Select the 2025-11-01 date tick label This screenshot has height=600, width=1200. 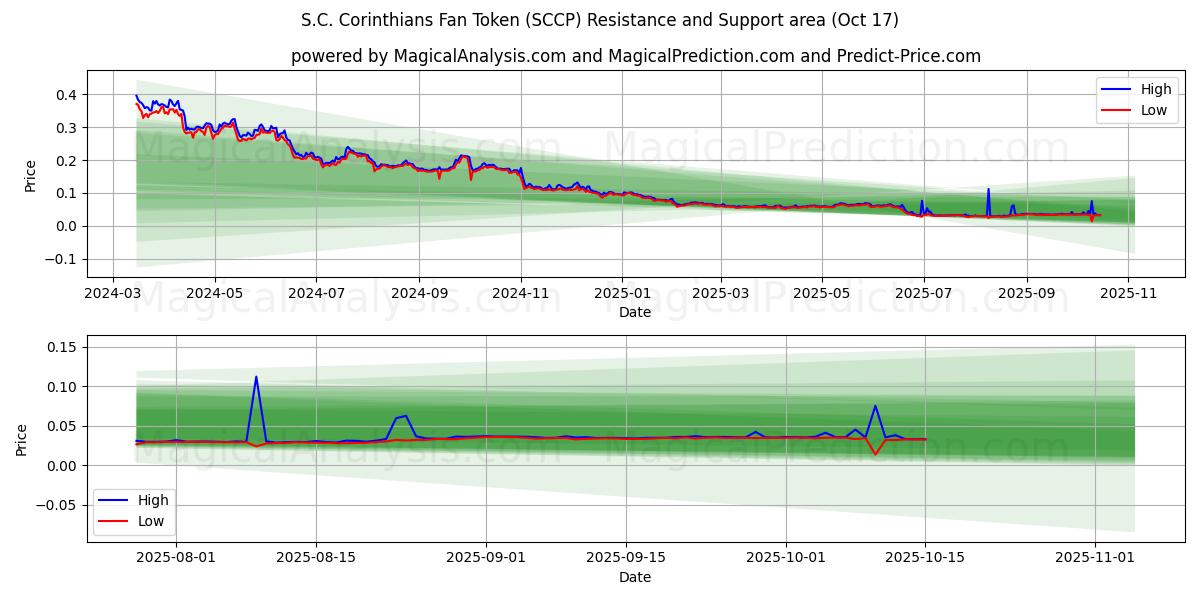pos(1095,558)
